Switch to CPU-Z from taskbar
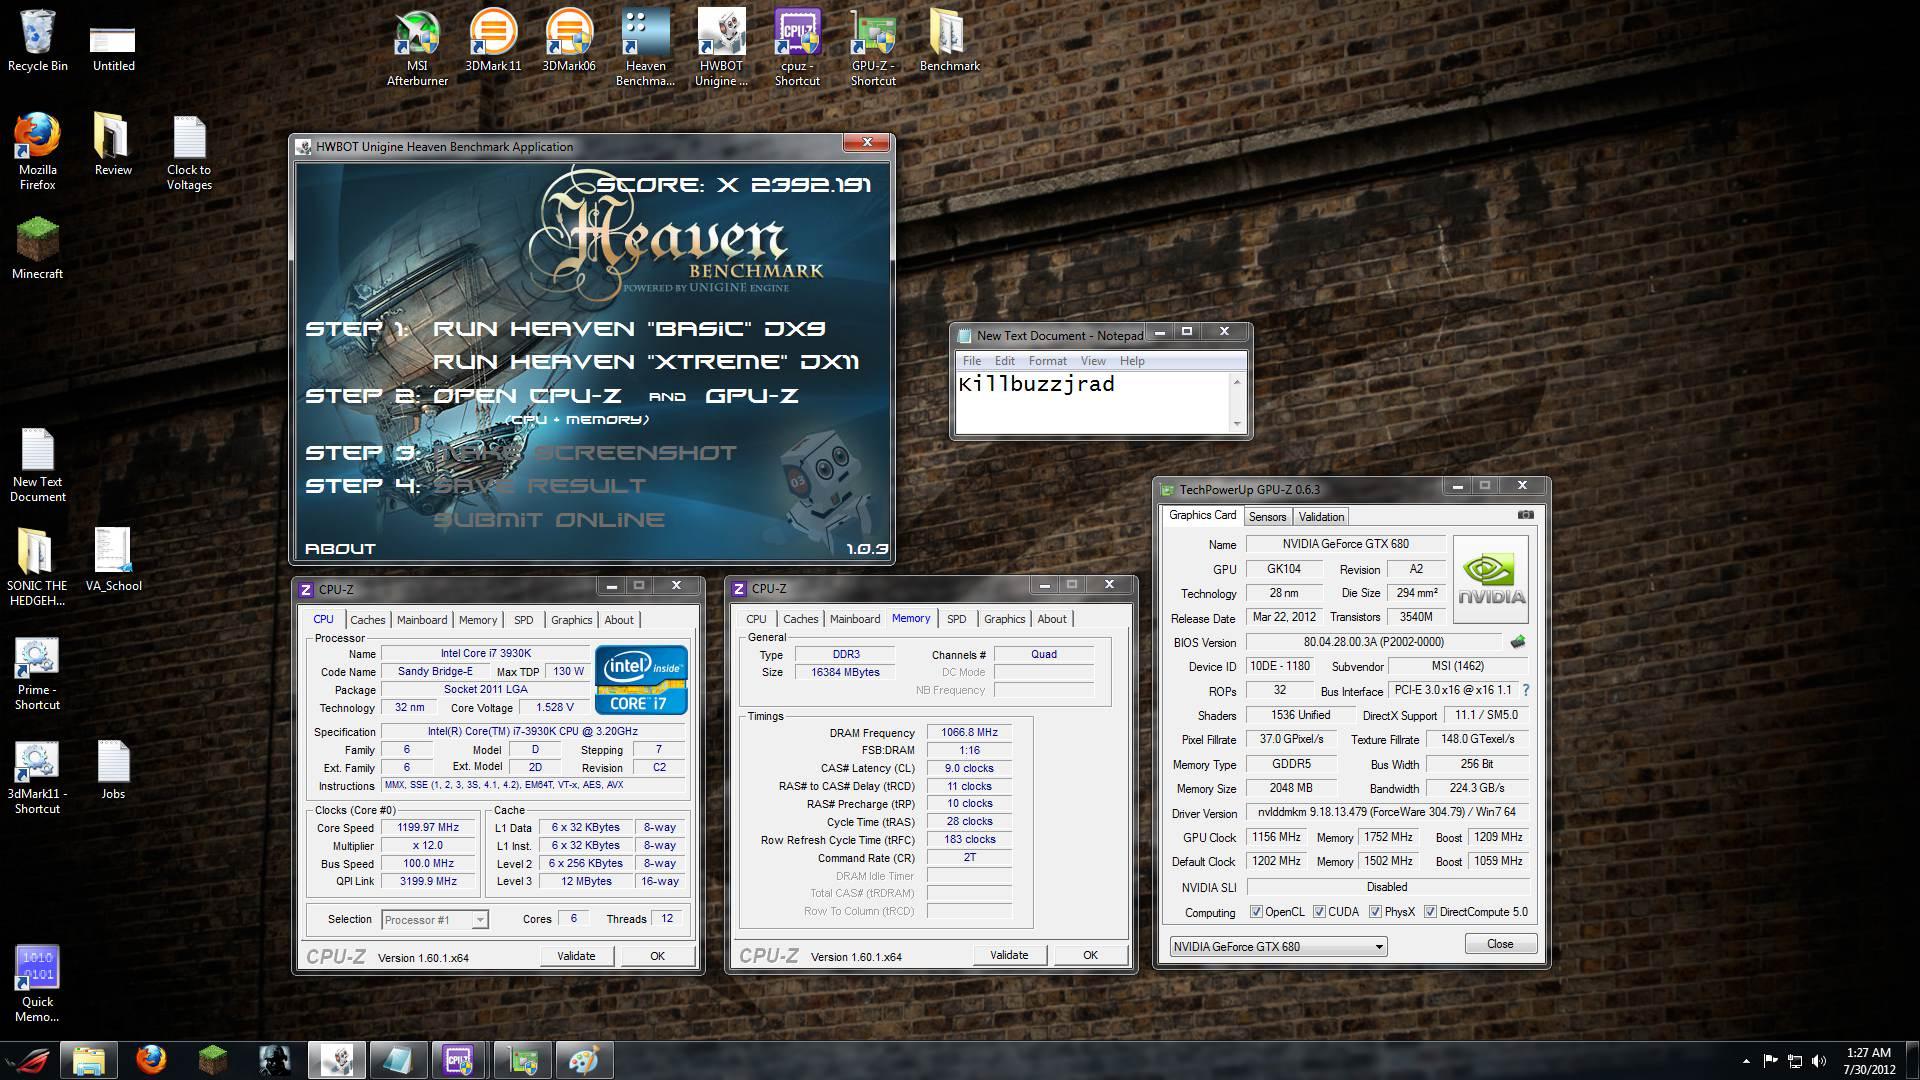The image size is (1920, 1080). point(458,1060)
